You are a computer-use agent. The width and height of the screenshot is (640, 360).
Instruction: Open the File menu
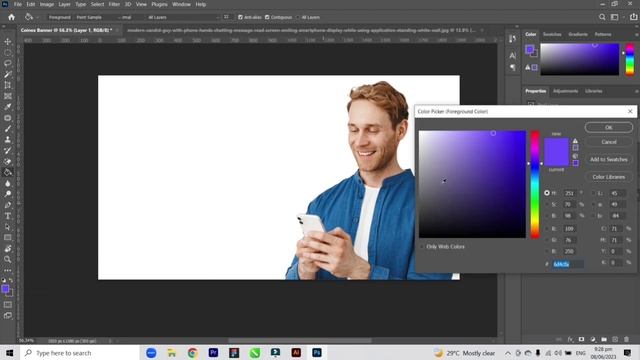[x=18, y=4]
